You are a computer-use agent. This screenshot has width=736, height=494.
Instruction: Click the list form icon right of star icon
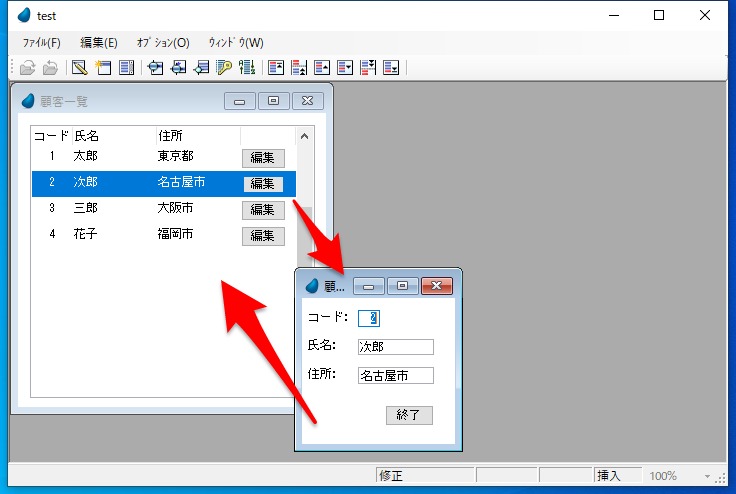[x=127, y=68]
